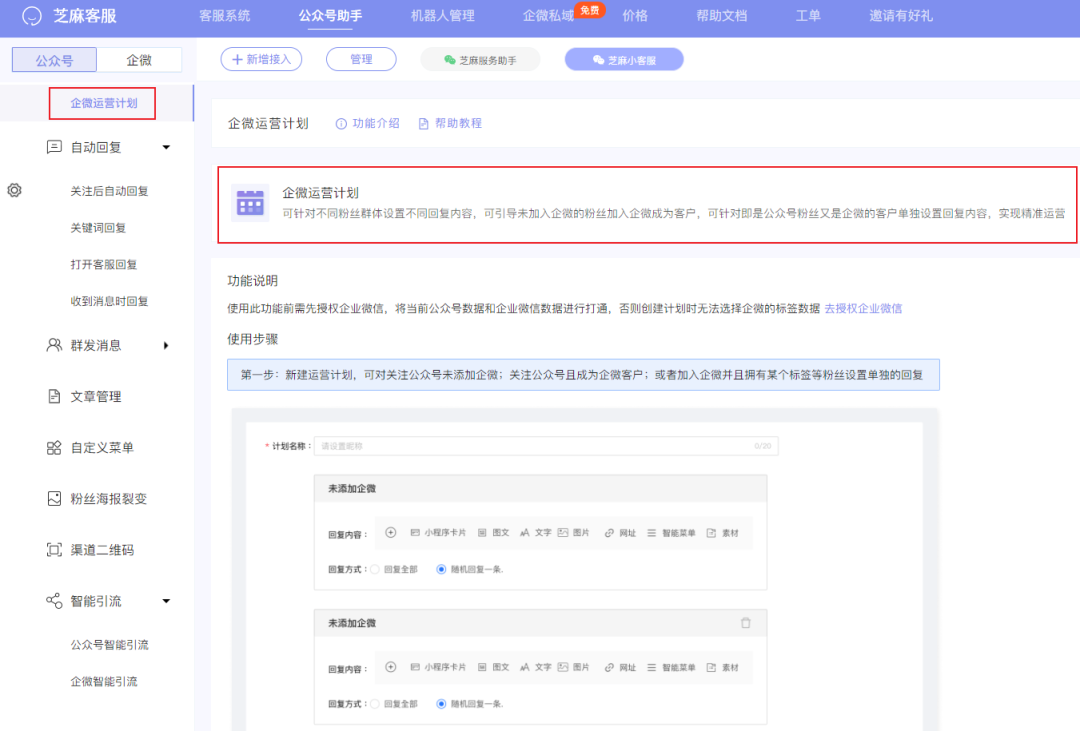Click the 计划名称 input field
Viewport: 1080px width, 731px height.
click(x=546, y=446)
